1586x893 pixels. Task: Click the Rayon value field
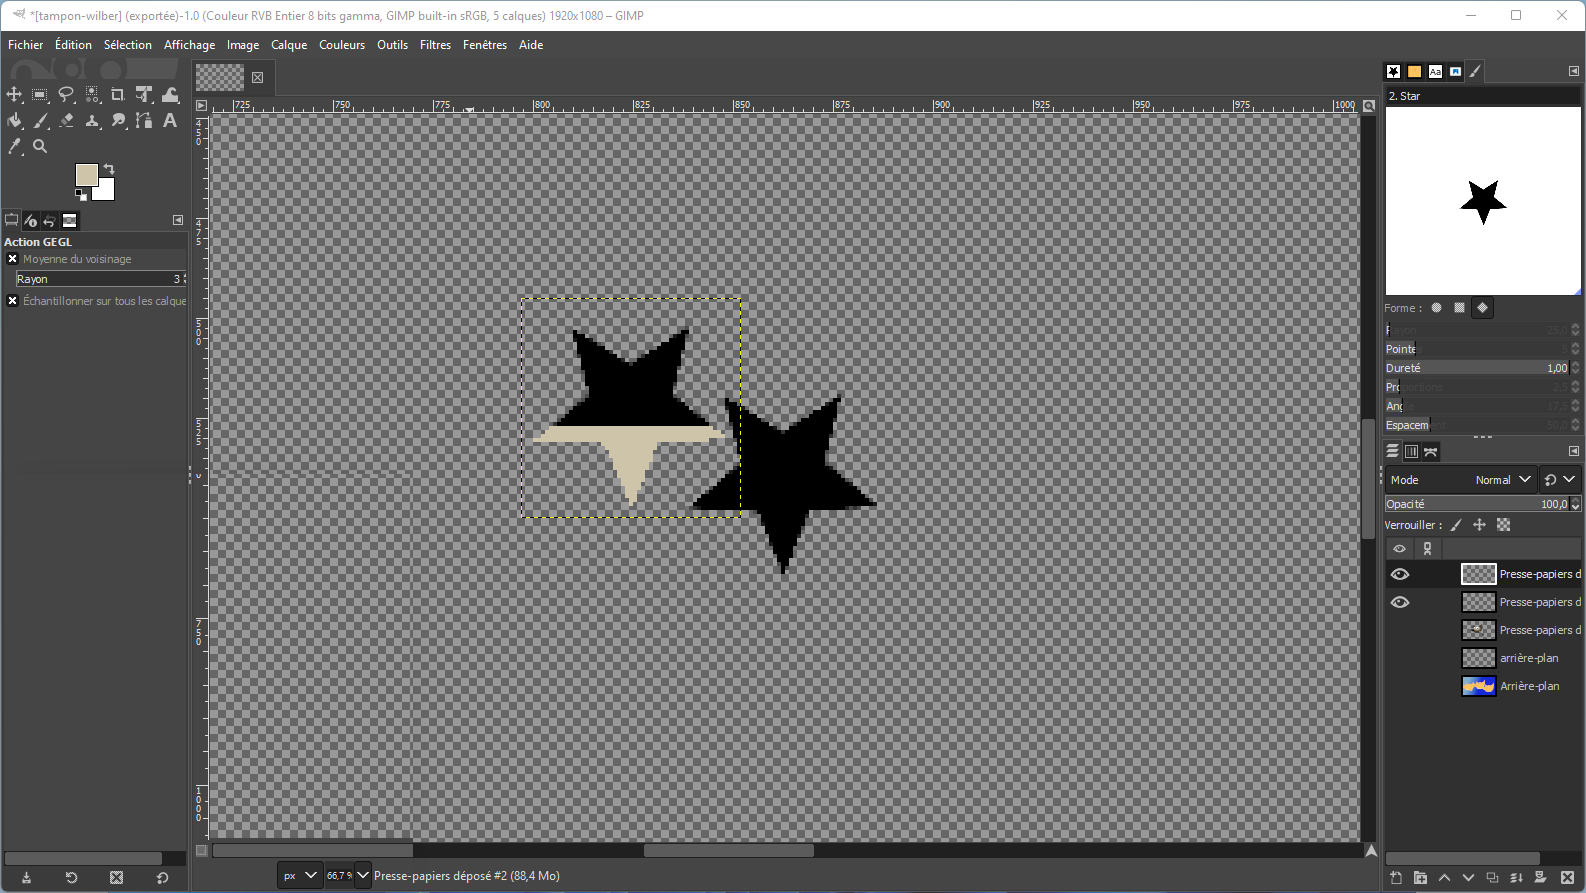click(x=98, y=279)
